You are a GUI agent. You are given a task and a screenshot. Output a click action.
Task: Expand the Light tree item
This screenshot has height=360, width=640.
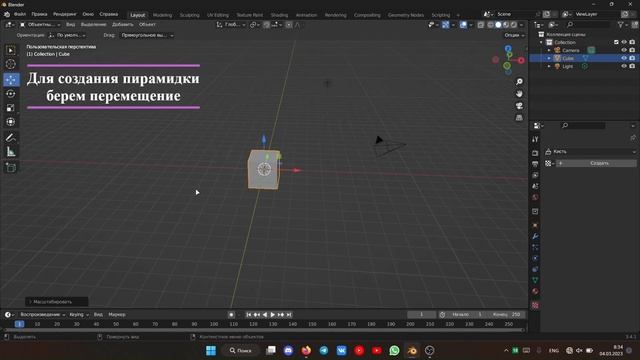[x=549, y=66]
